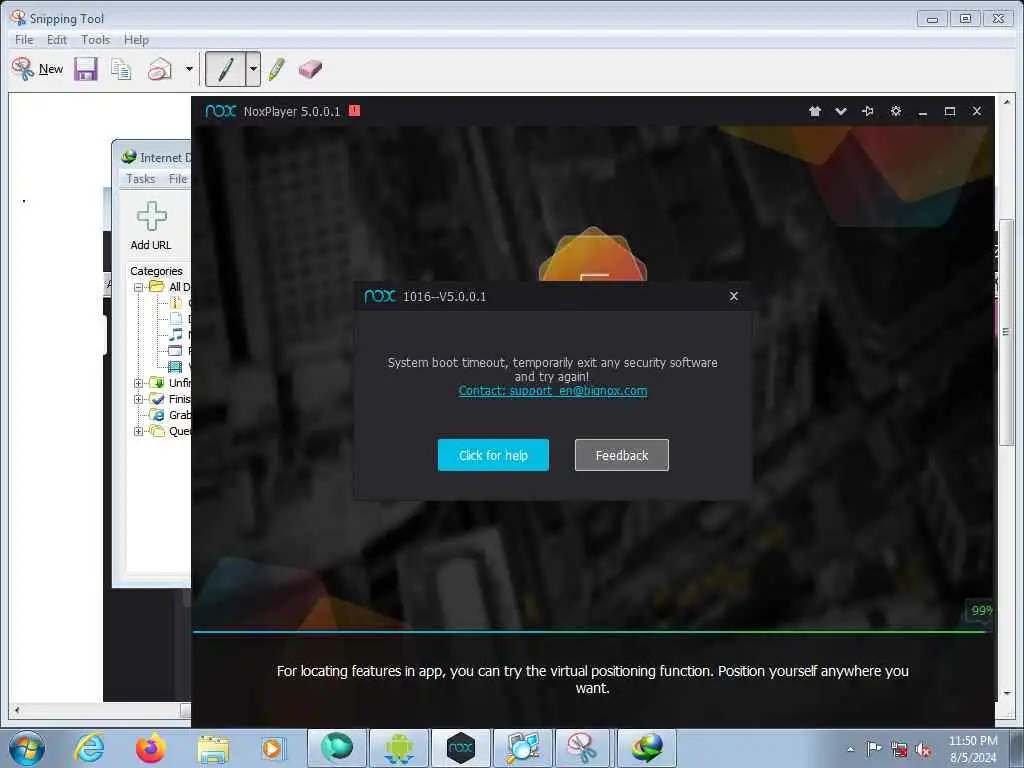Open Snipping Tool File menu
The image size is (1024, 768).
24,40
